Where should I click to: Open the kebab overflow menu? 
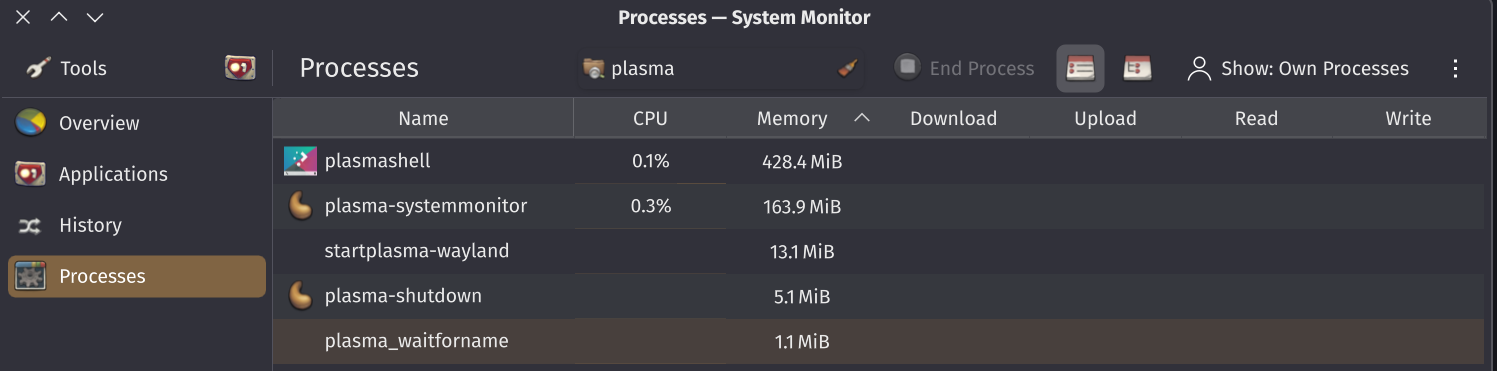[x=1455, y=69]
